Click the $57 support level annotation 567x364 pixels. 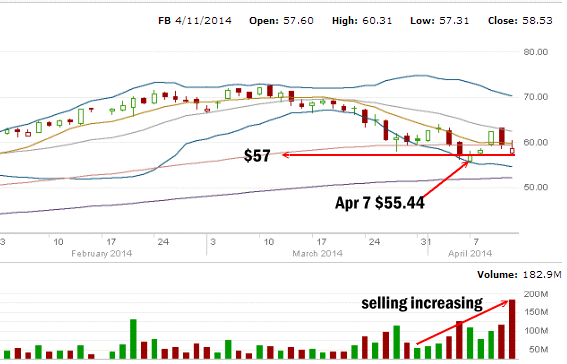[257, 156]
